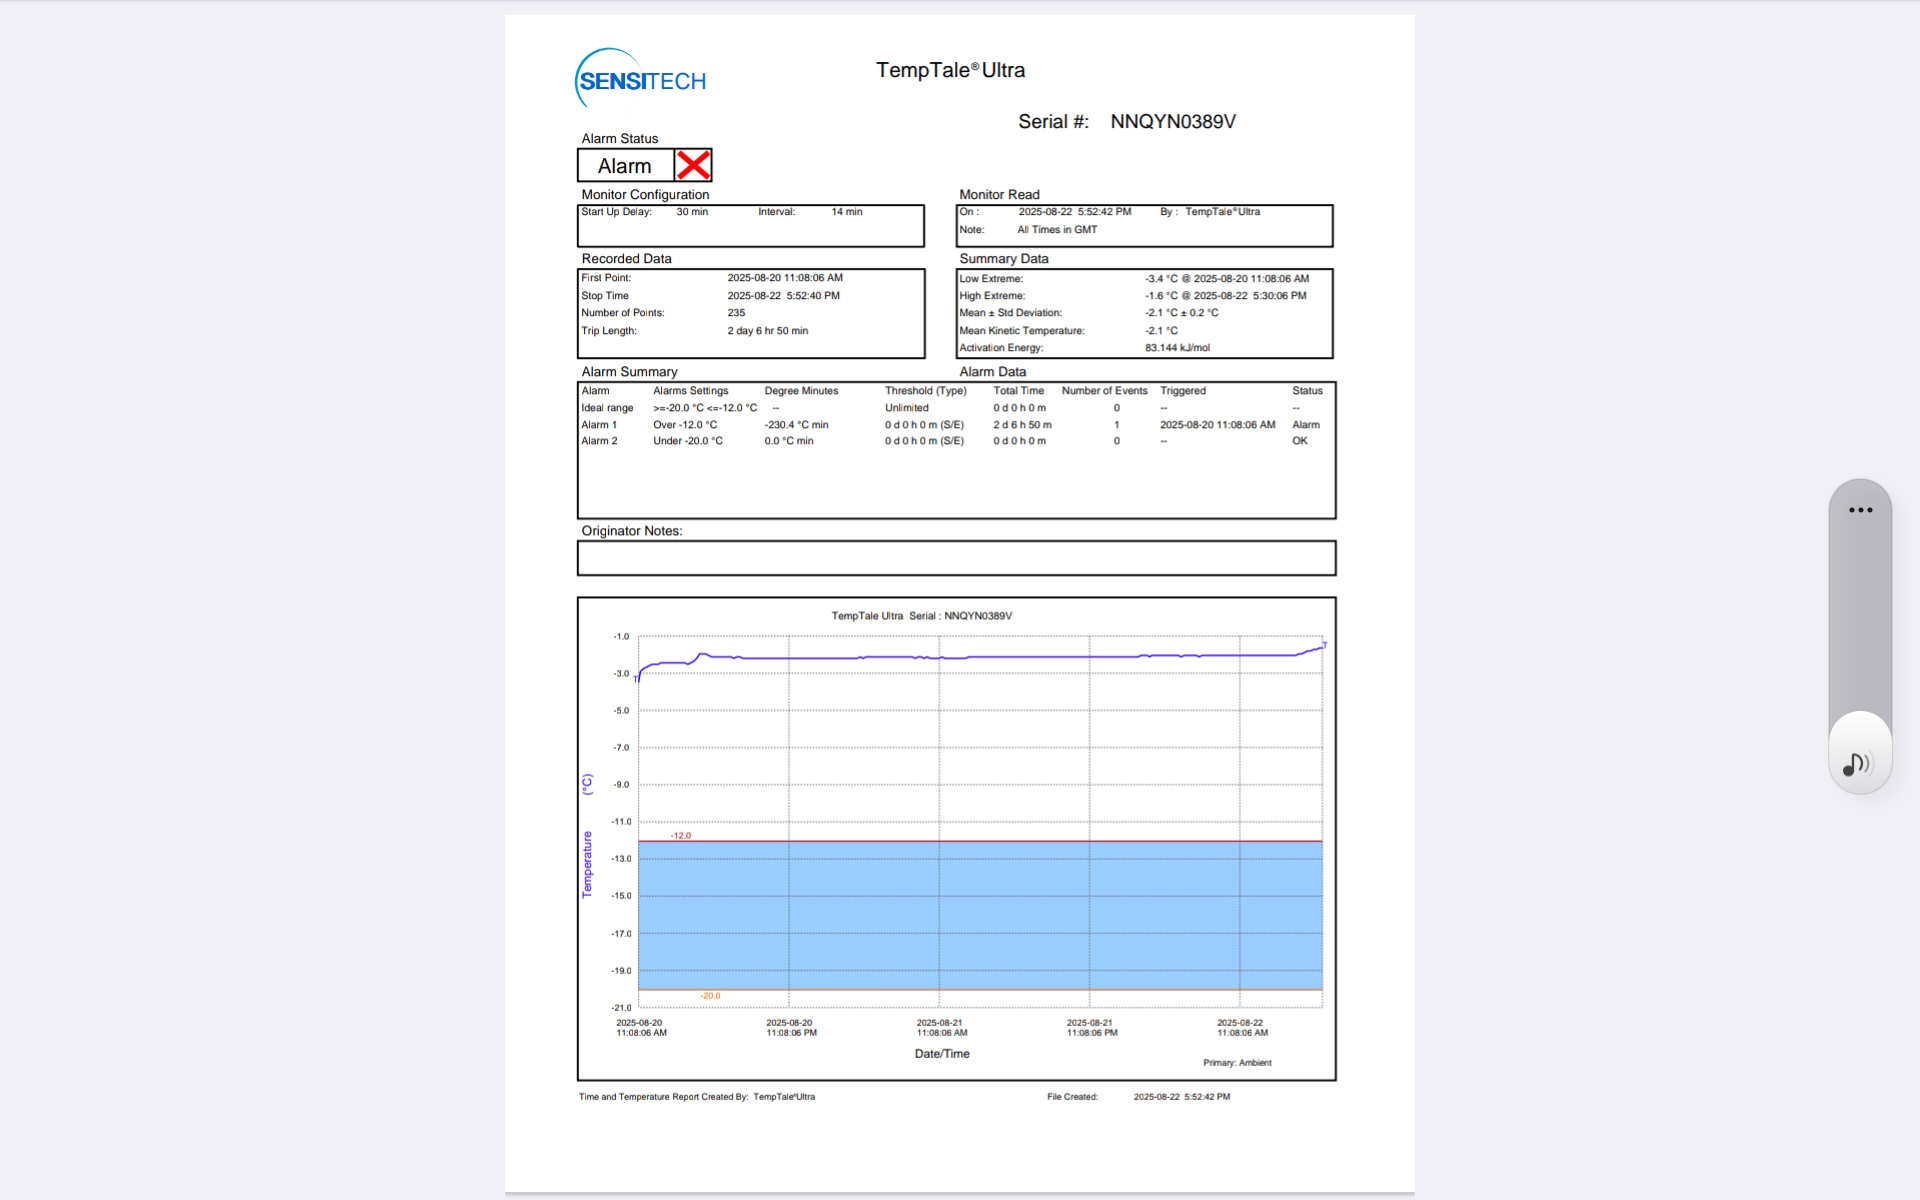Viewport: 1920px width, 1200px height.
Task: Click the three-dots more options icon
Action: click(x=1860, y=510)
